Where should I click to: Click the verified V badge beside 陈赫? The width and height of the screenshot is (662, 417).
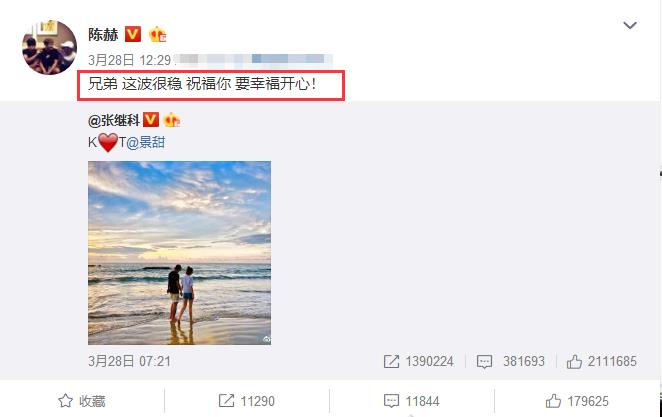point(133,34)
